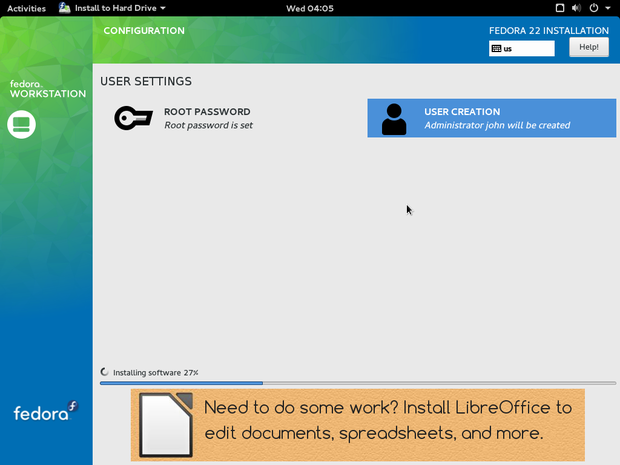Viewport: 620px width, 465px height.
Task: Click the installation progress bar
Action: pos(358,383)
